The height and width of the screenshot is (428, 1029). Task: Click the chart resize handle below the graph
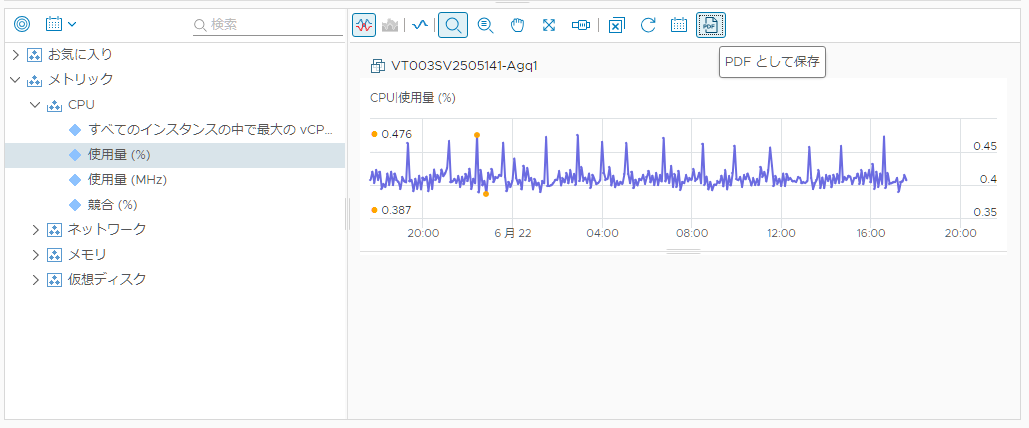point(683,251)
